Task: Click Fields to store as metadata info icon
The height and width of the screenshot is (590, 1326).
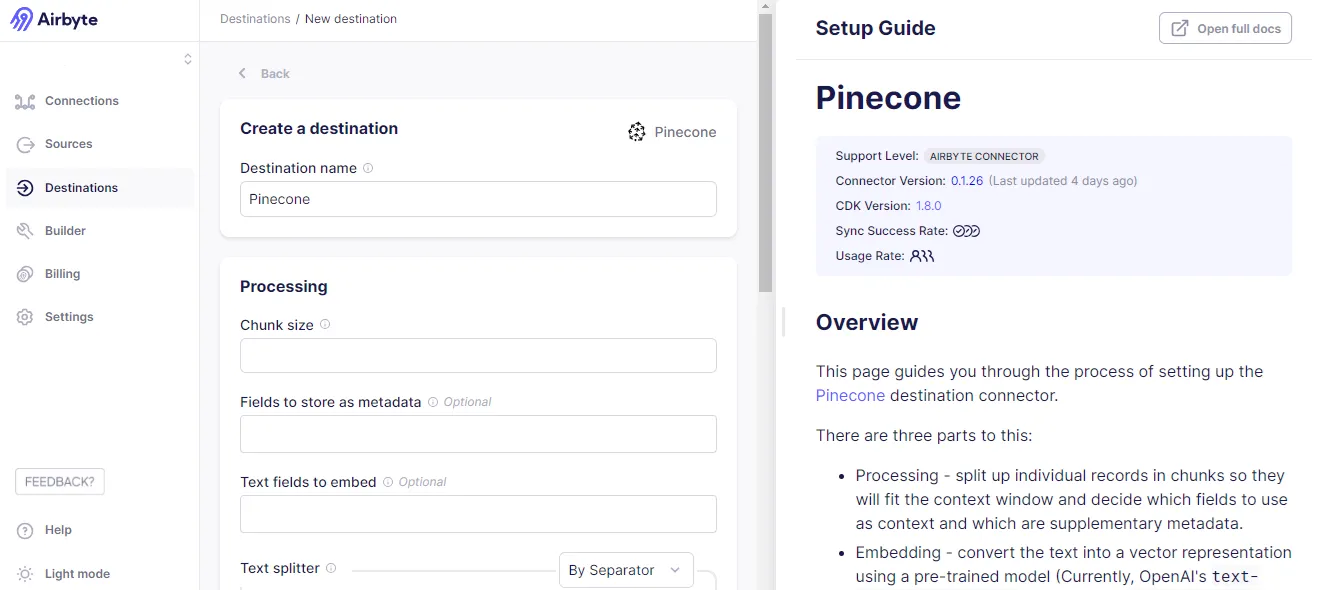Action: (433, 402)
